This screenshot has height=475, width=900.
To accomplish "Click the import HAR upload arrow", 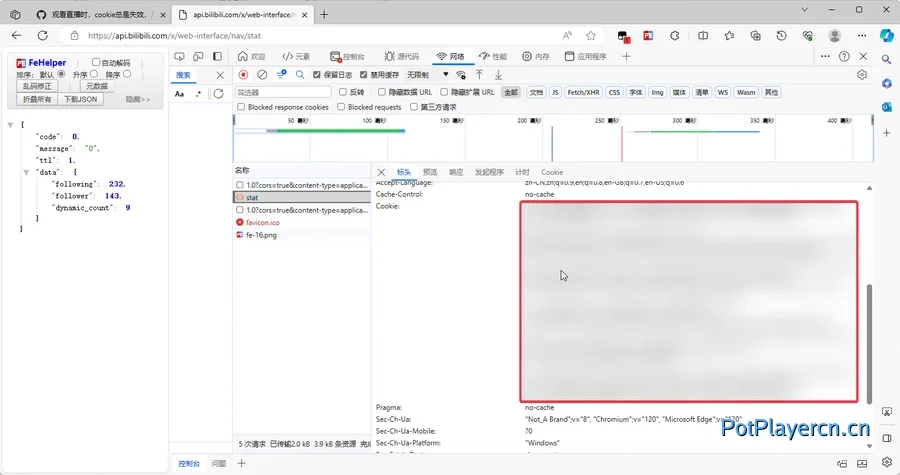I will (x=479, y=75).
